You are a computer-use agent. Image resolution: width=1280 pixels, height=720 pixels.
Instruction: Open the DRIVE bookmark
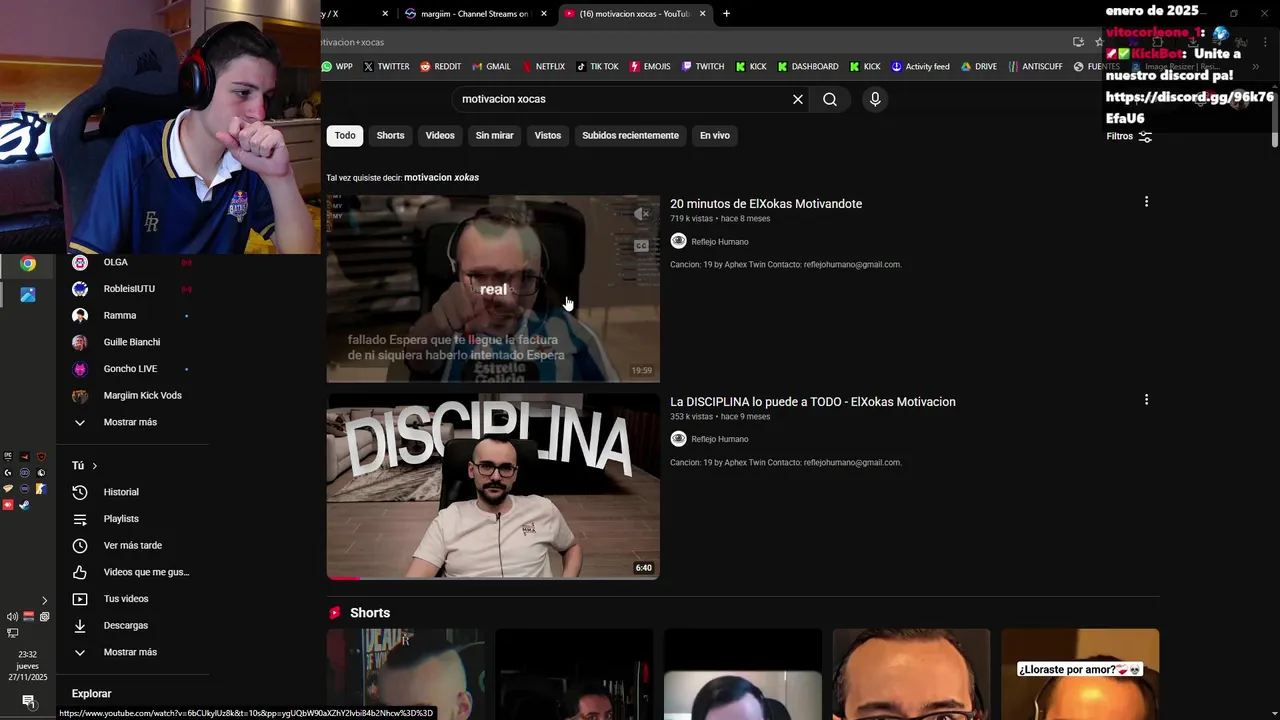tap(979, 66)
